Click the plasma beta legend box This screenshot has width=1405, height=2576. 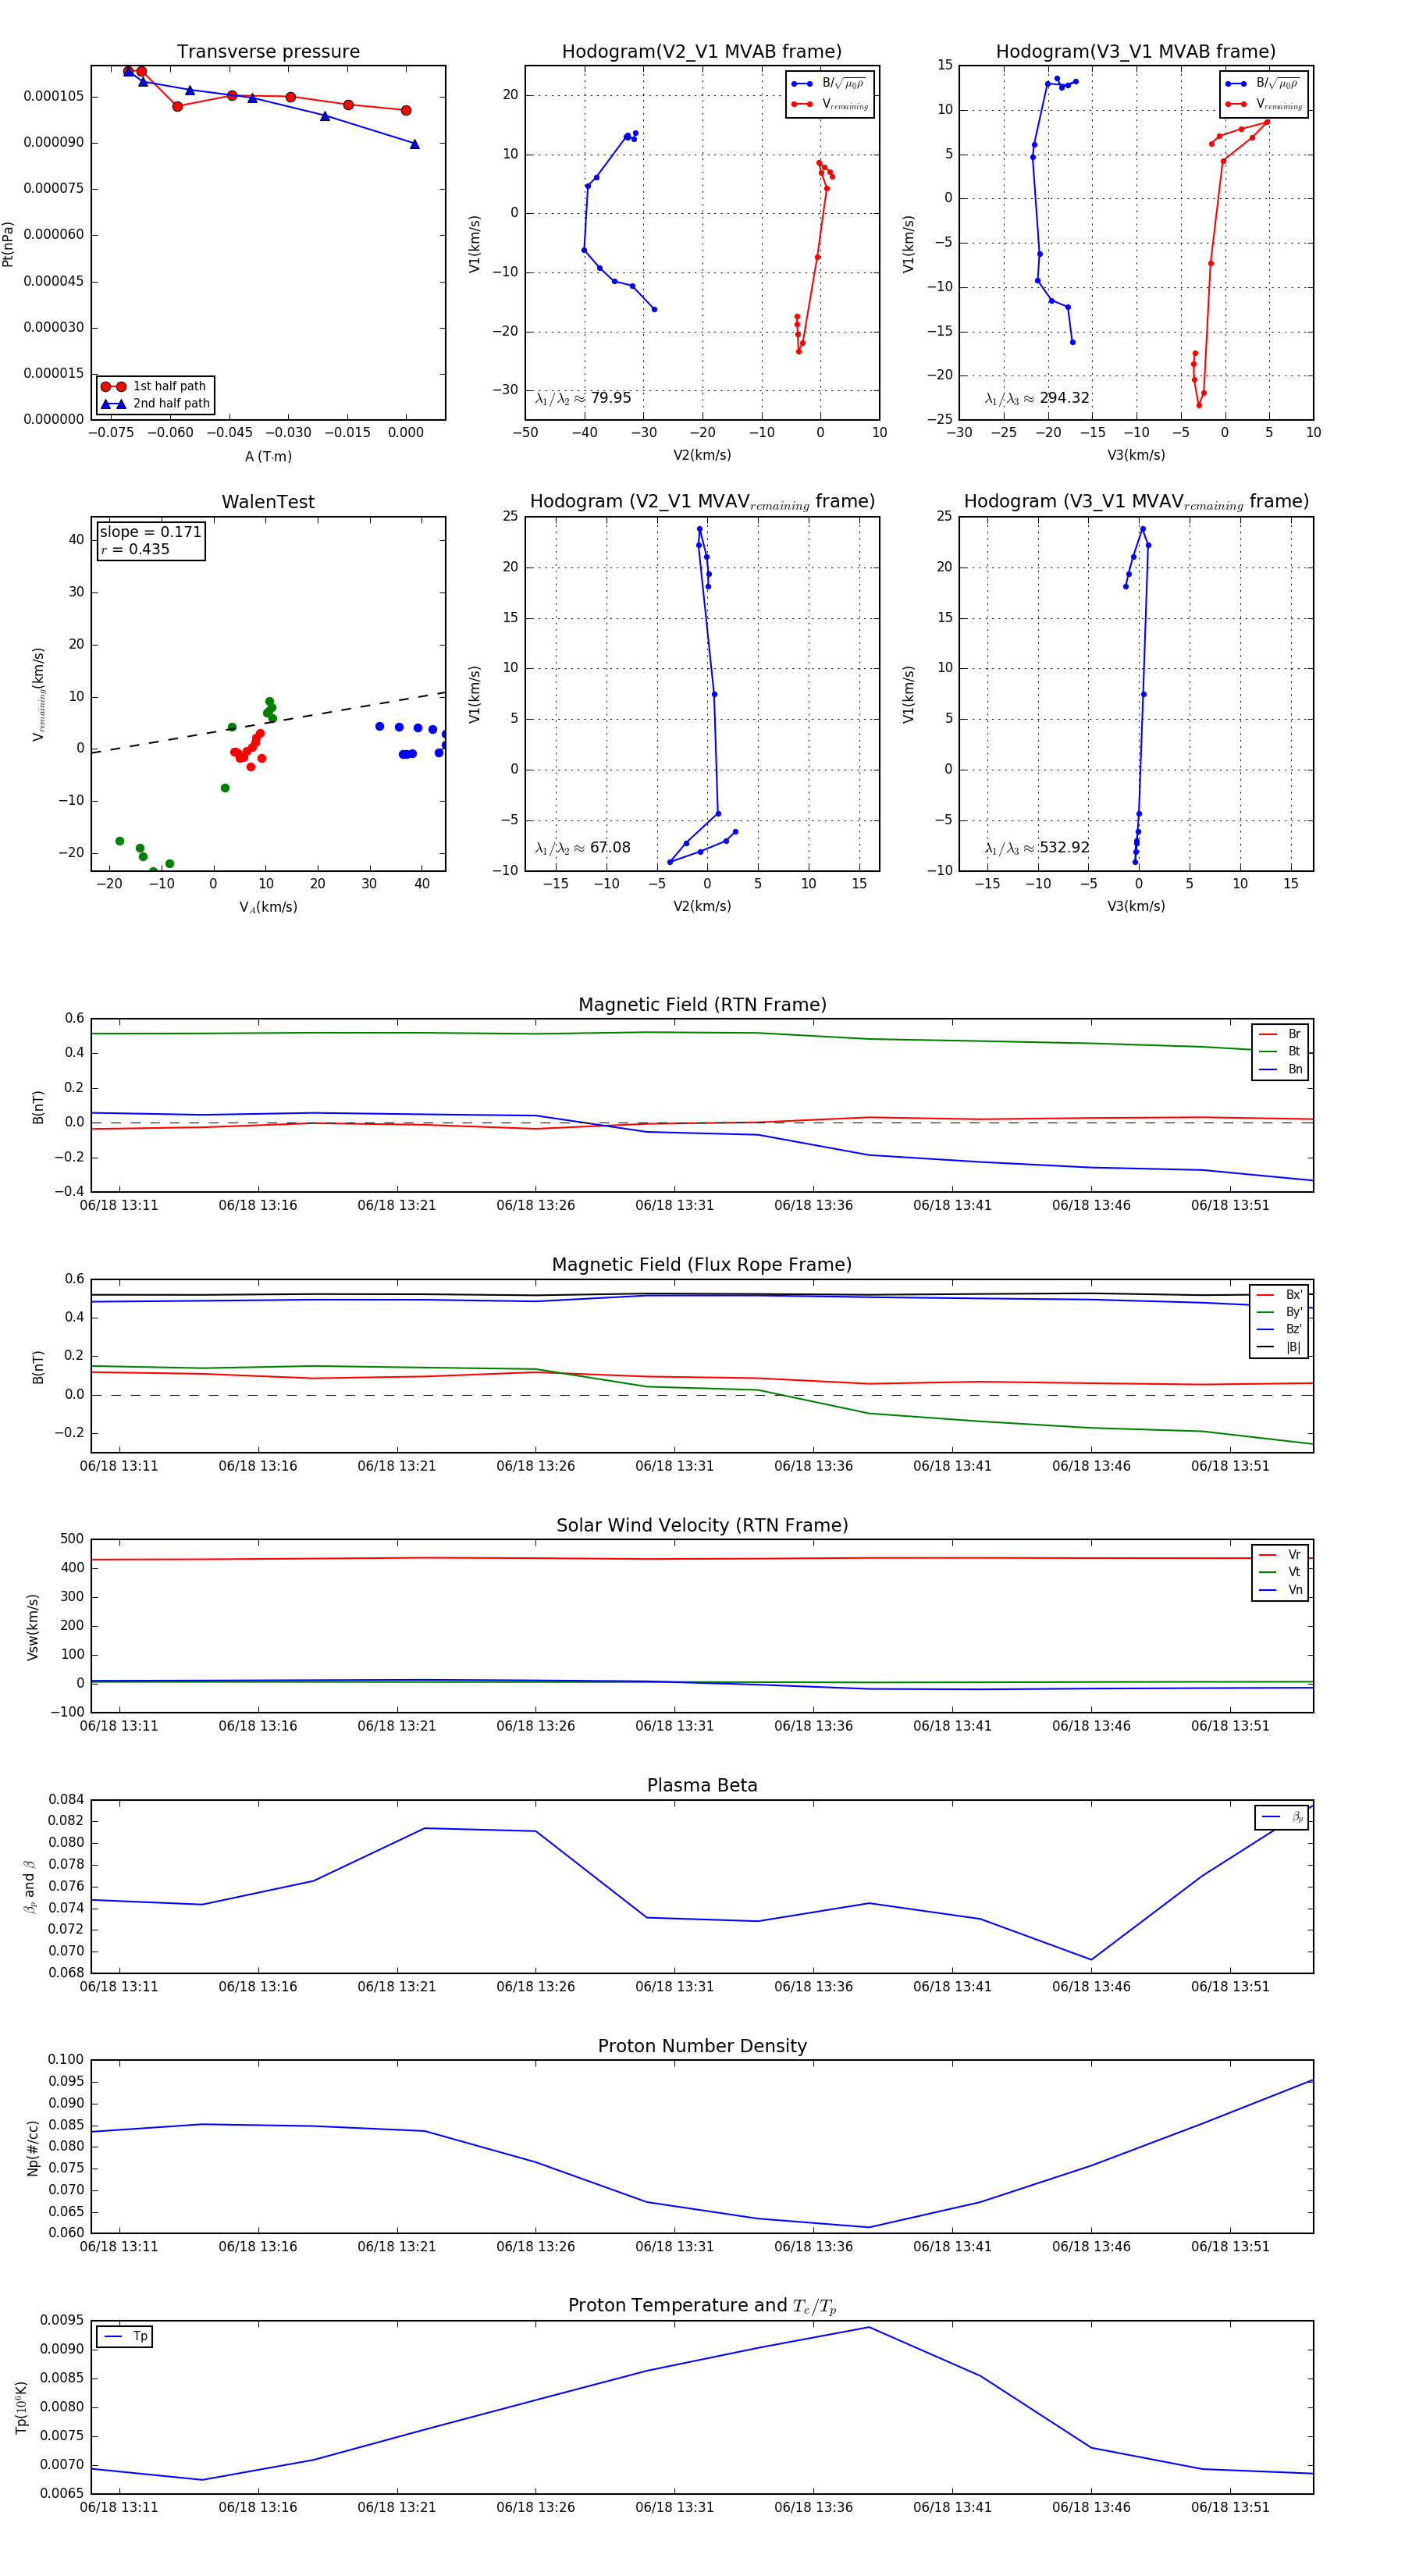point(1281,1818)
